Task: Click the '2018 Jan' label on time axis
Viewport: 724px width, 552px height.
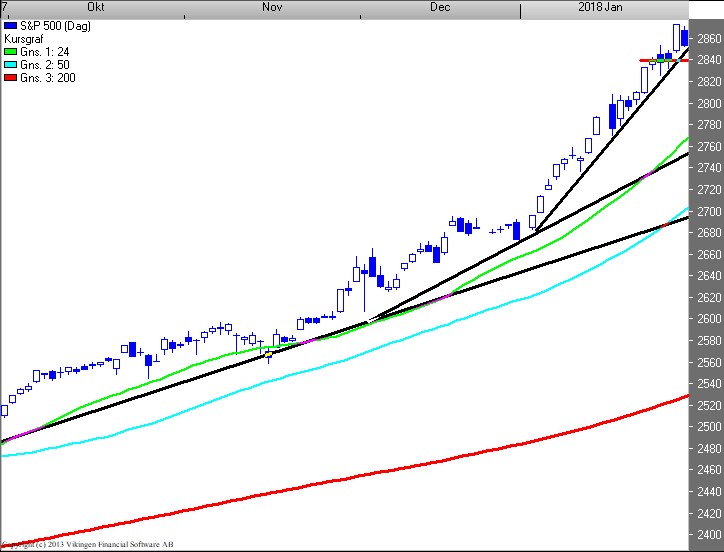Action: tap(600, 7)
